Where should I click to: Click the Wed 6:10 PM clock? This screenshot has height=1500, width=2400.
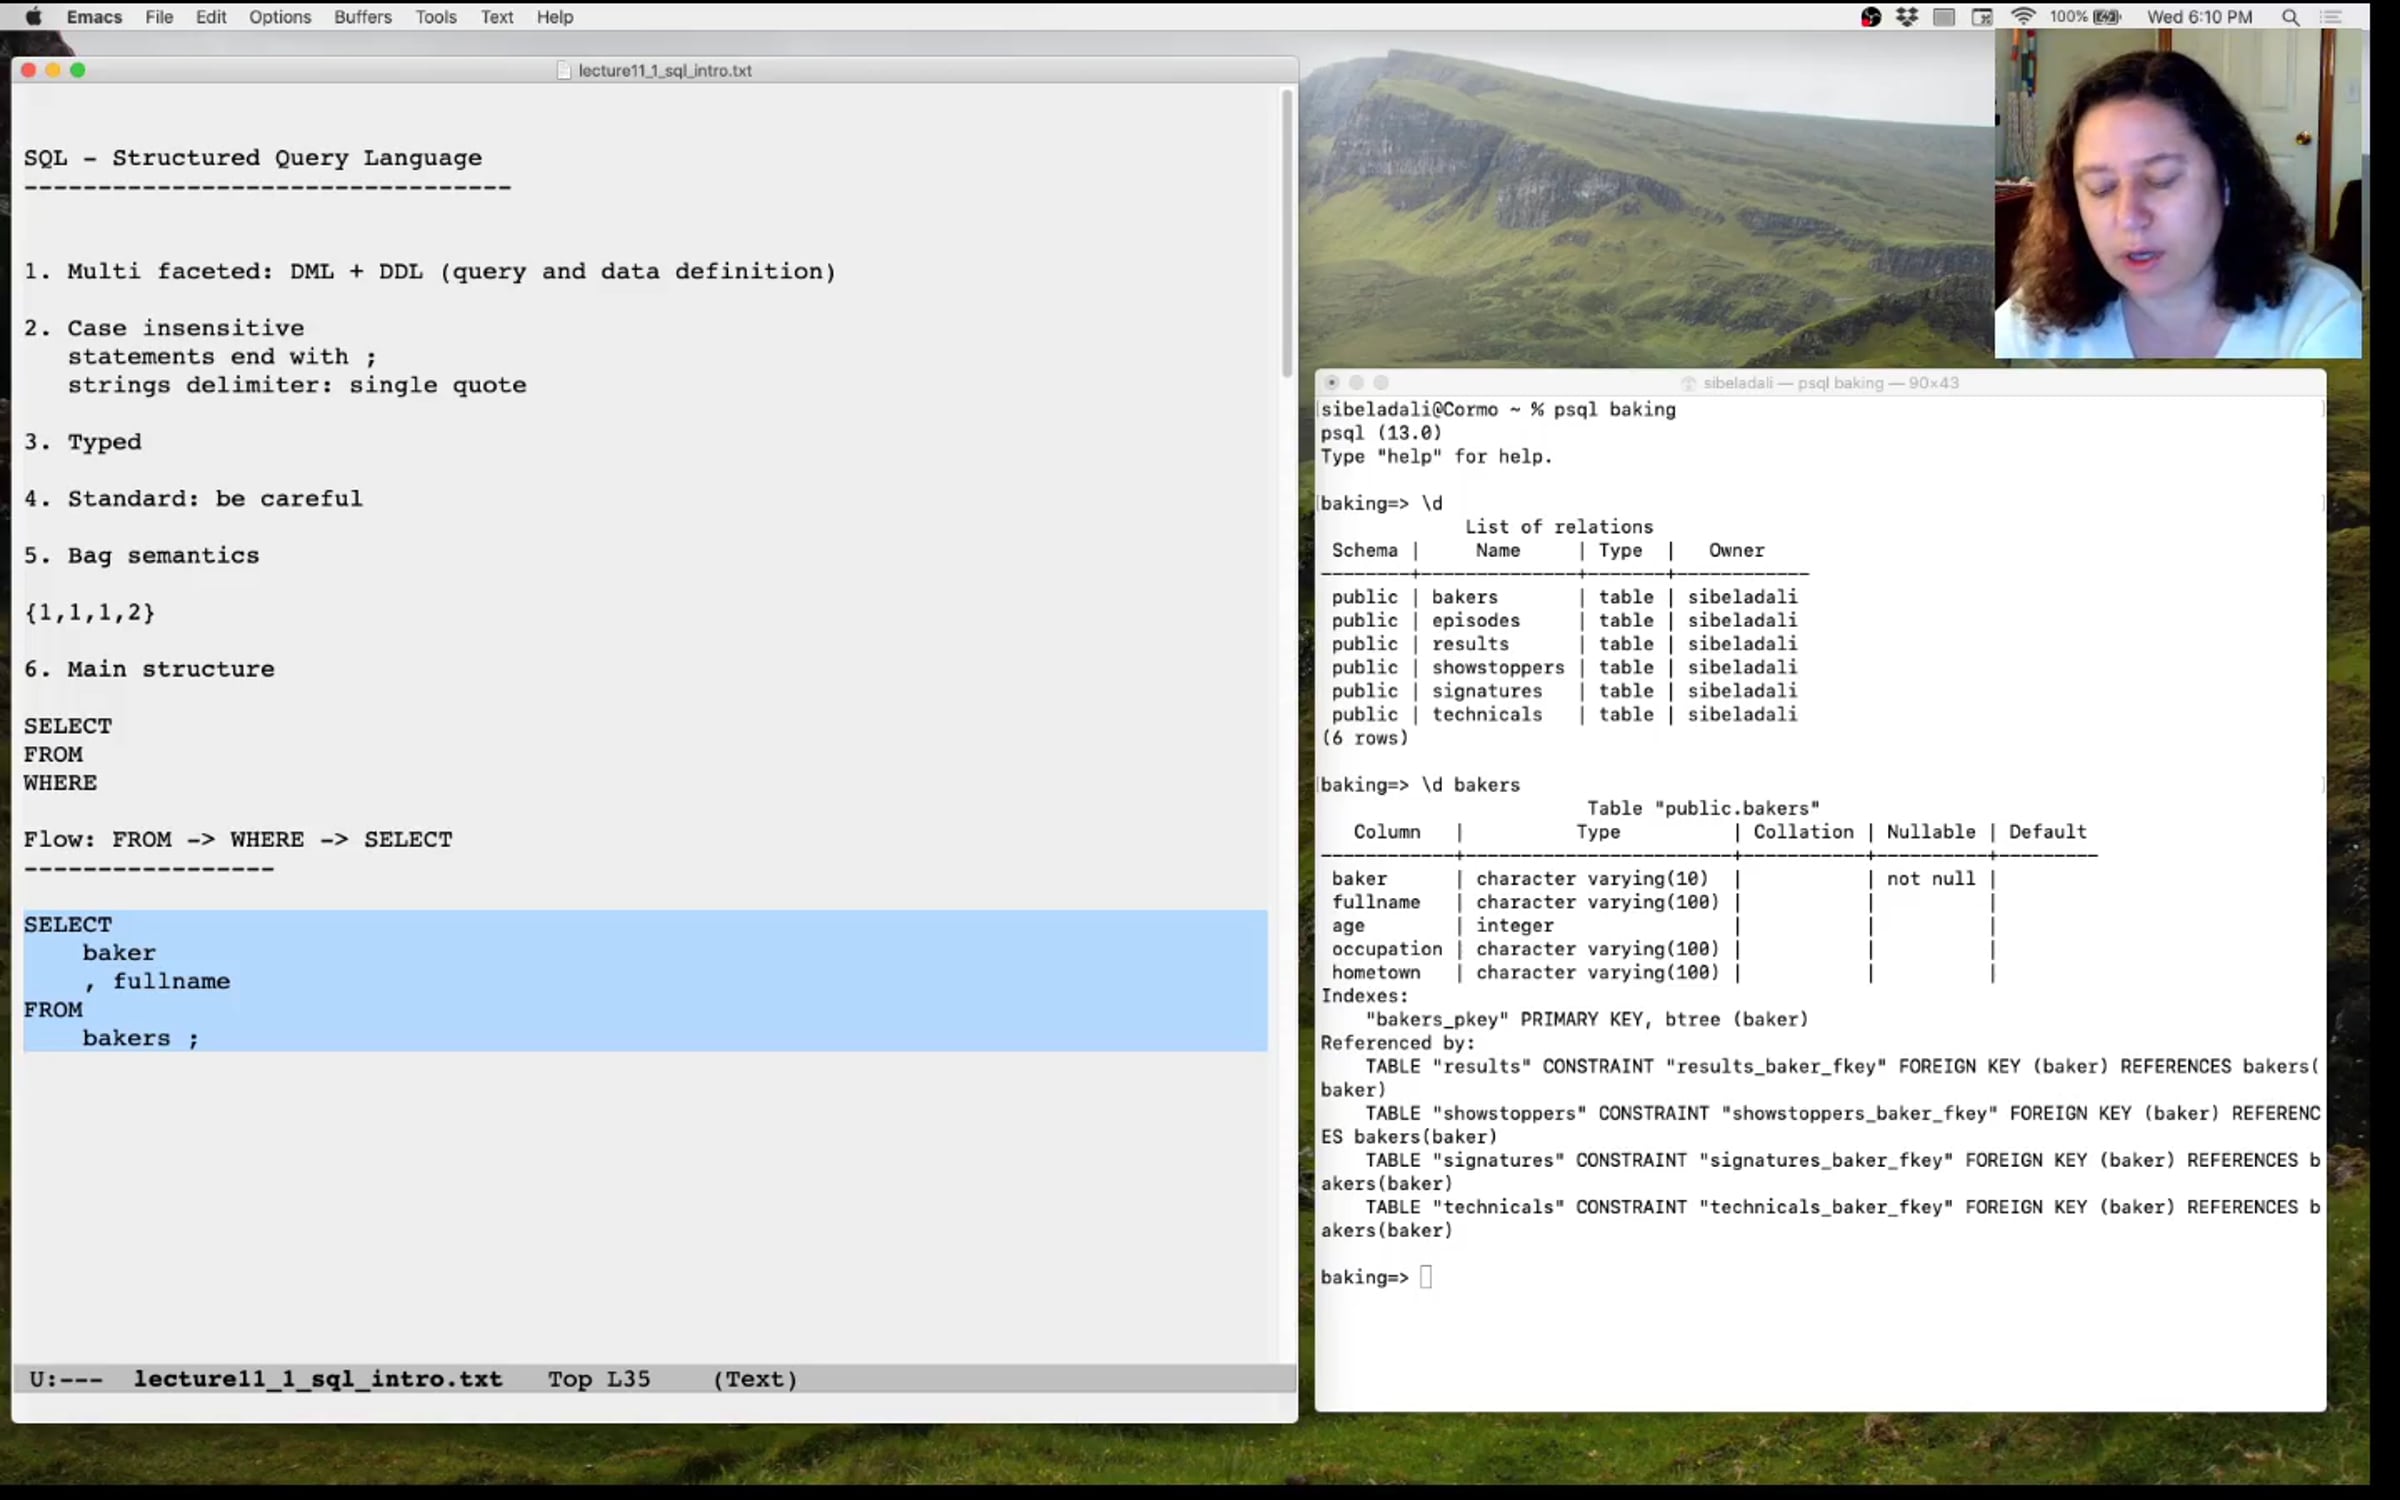click(2200, 17)
